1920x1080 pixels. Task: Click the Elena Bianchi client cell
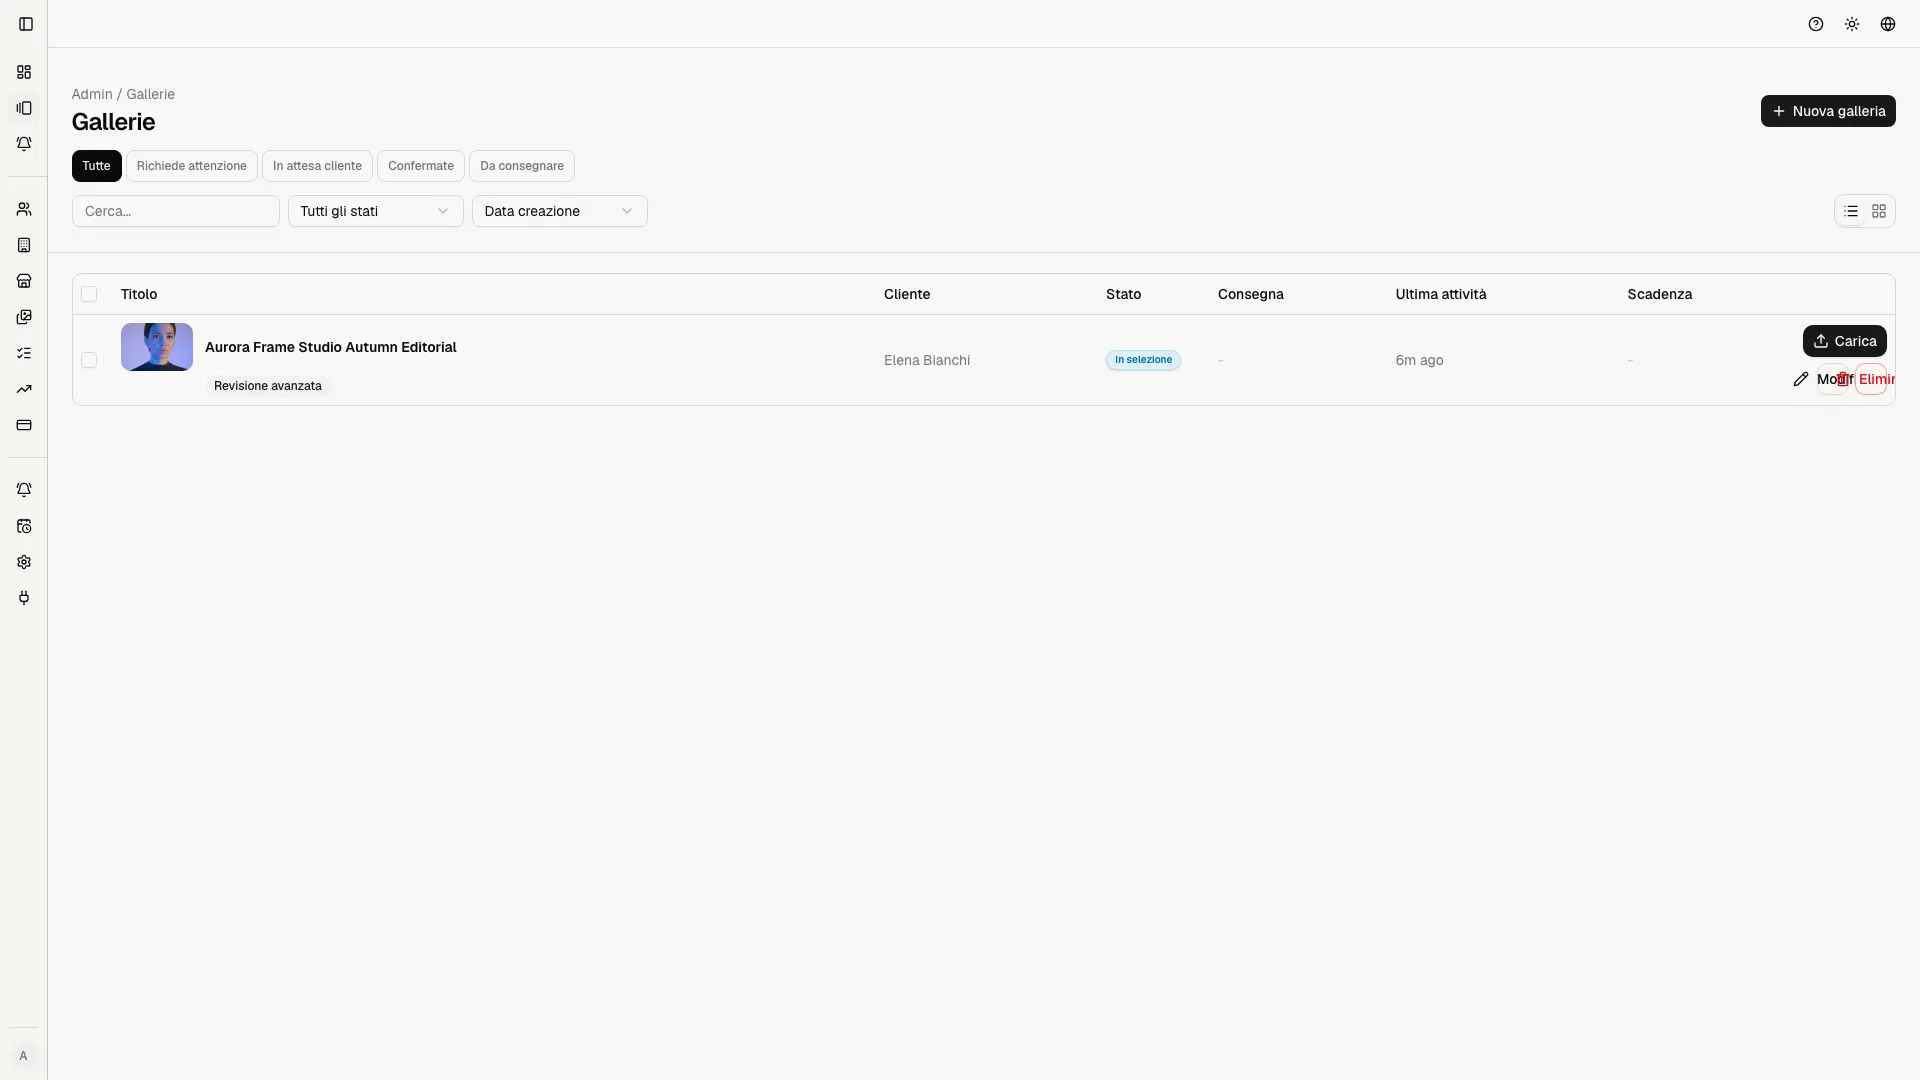coord(927,360)
